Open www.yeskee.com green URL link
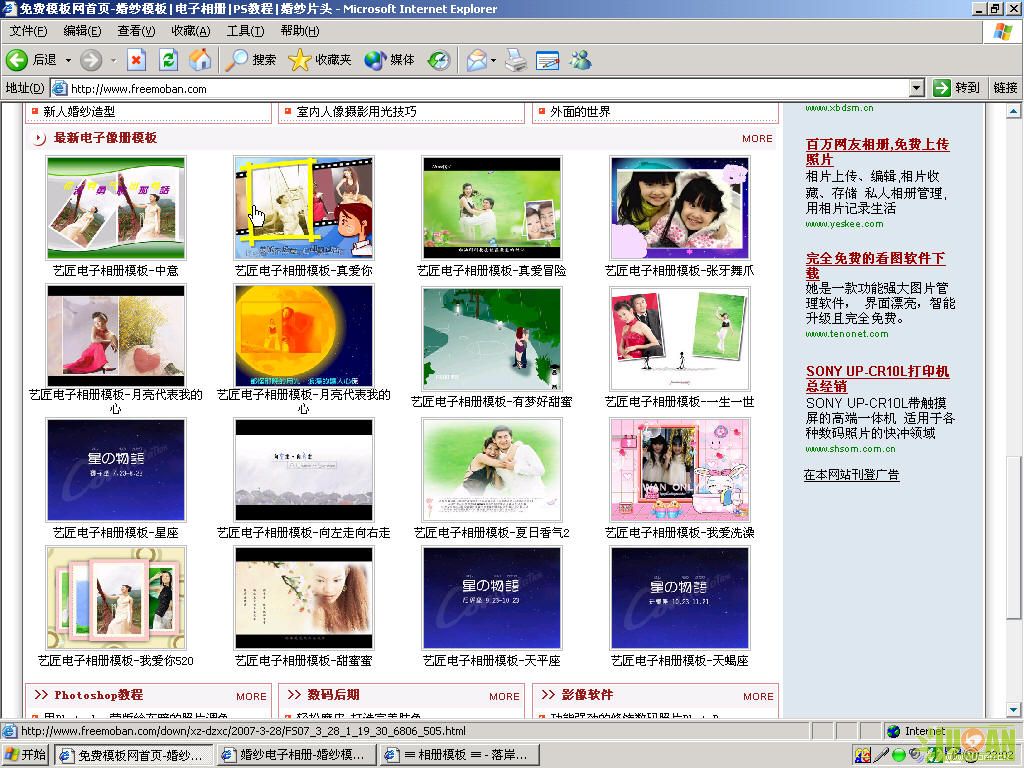Image resolution: width=1024 pixels, height=768 pixels. 844,224
